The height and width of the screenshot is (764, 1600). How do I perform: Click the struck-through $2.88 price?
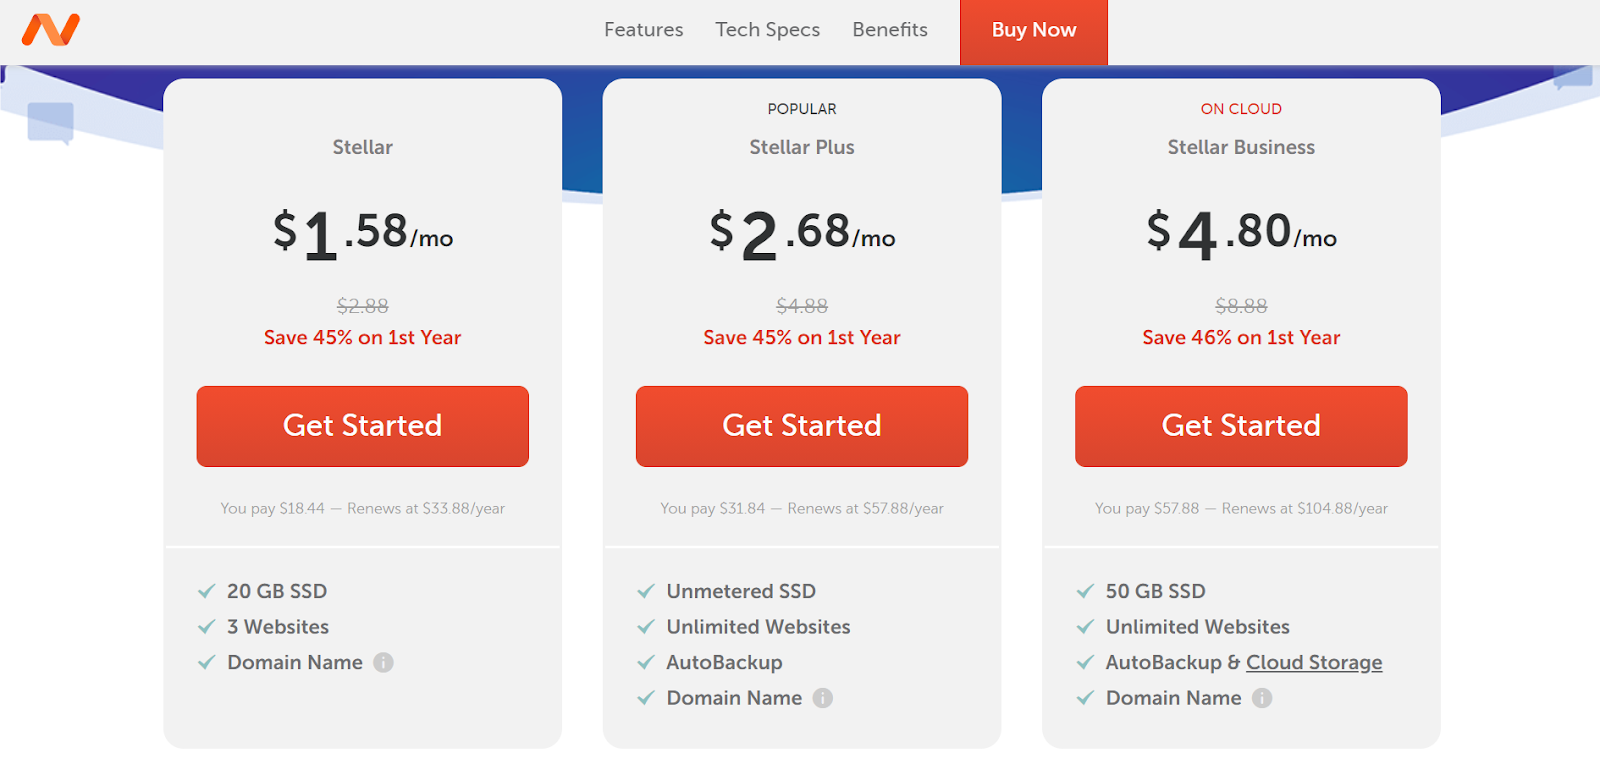(363, 306)
